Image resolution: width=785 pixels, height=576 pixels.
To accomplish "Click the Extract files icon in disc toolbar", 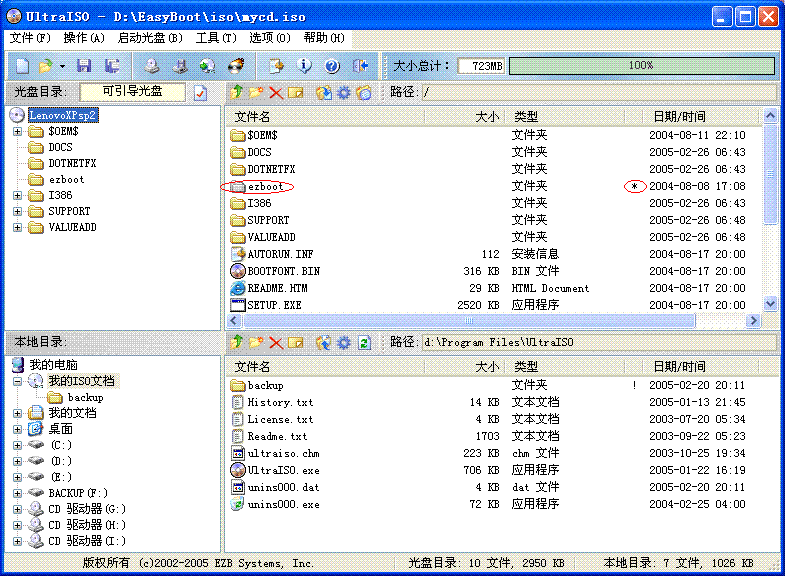I will tap(324, 93).
